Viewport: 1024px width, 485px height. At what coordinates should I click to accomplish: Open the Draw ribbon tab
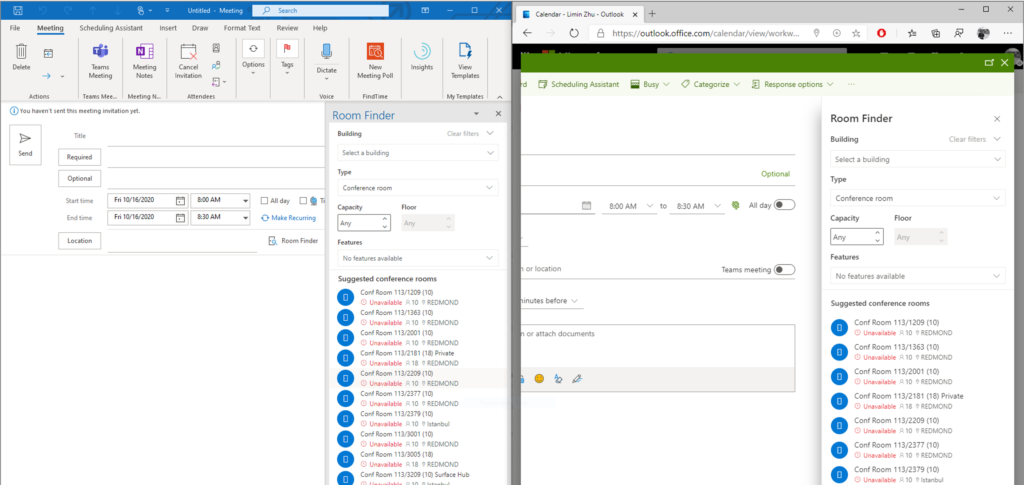pos(200,28)
